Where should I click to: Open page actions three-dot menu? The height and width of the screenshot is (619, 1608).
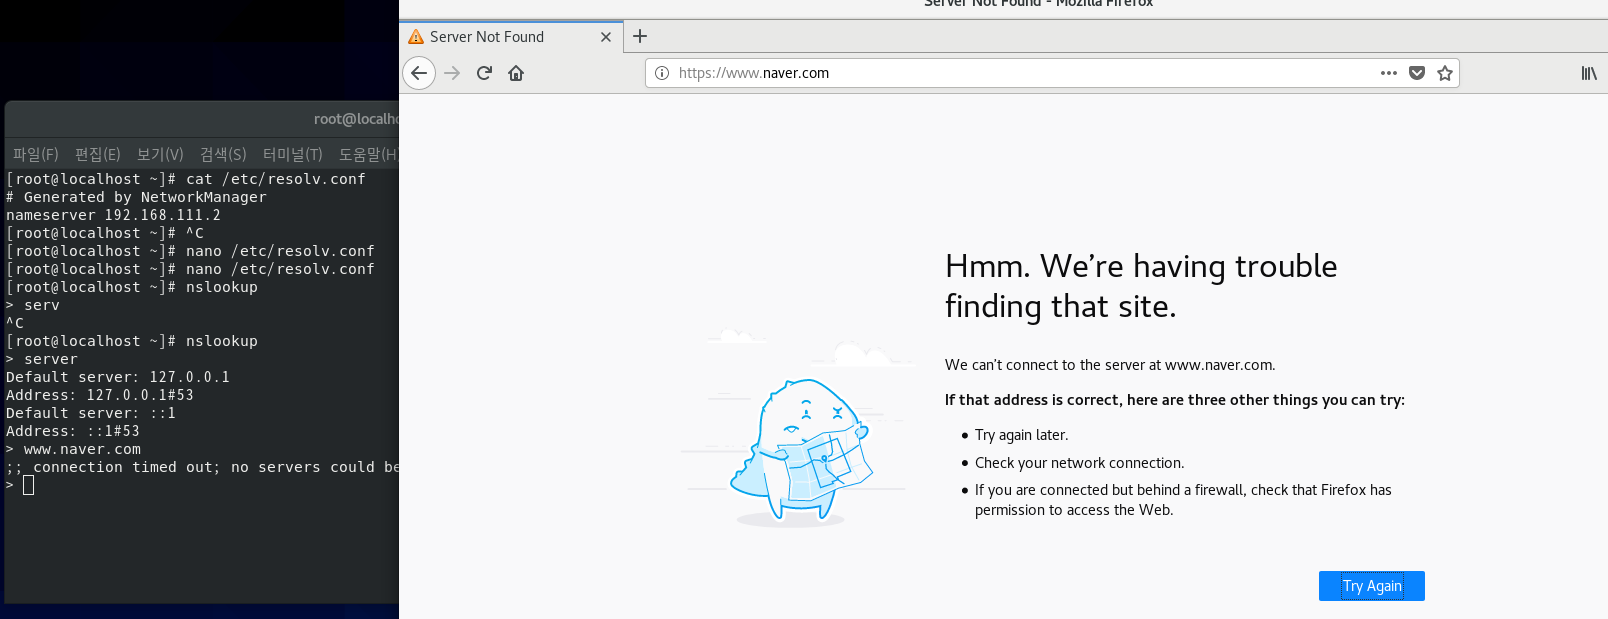coord(1389,73)
